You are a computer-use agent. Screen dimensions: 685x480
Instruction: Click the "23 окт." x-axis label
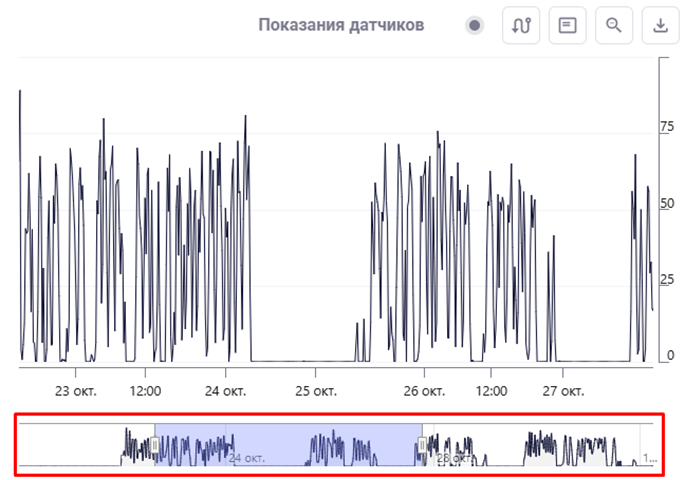[76, 387]
